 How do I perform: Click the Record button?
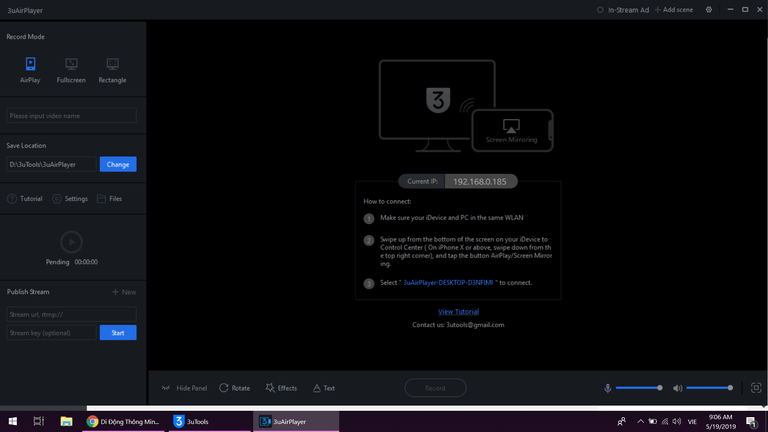(435, 388)
